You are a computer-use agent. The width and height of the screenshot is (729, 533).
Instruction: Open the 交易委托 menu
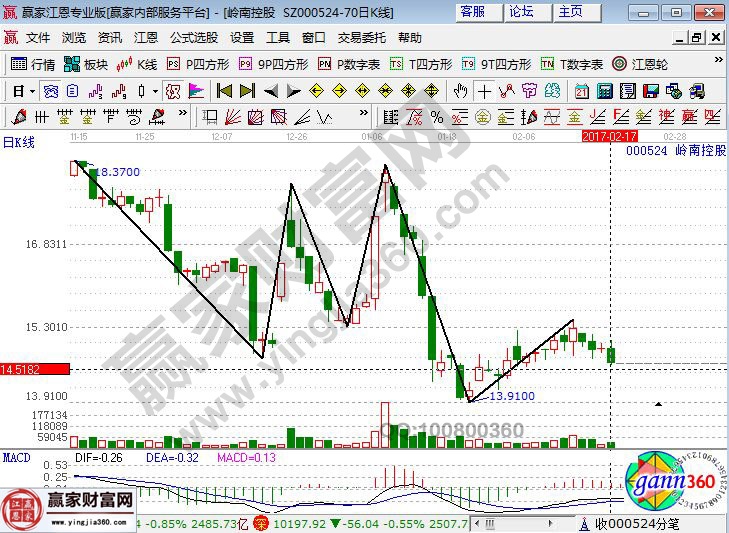click(361, 38)
